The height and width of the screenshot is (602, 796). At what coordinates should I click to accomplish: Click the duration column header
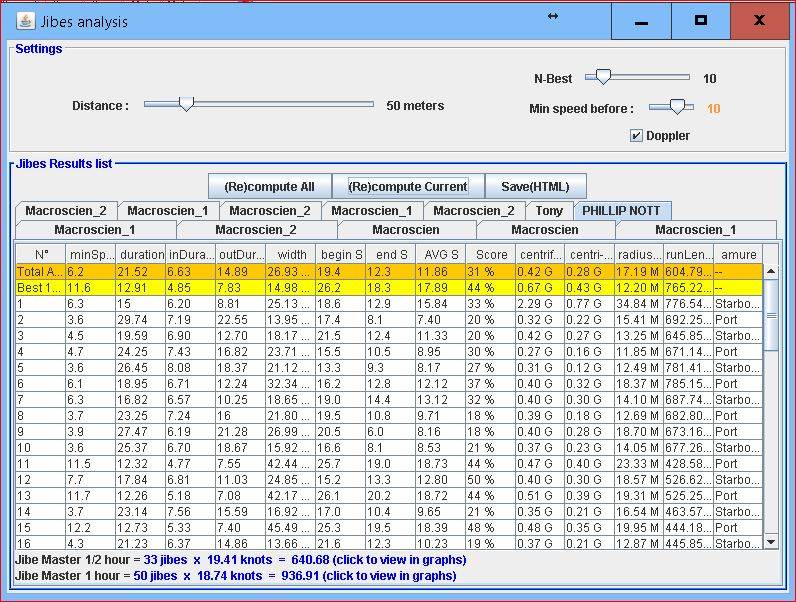coord(140,254)
